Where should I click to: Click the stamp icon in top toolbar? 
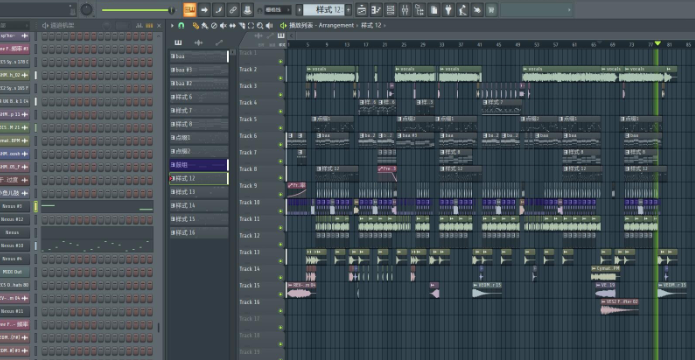(247, 10)
